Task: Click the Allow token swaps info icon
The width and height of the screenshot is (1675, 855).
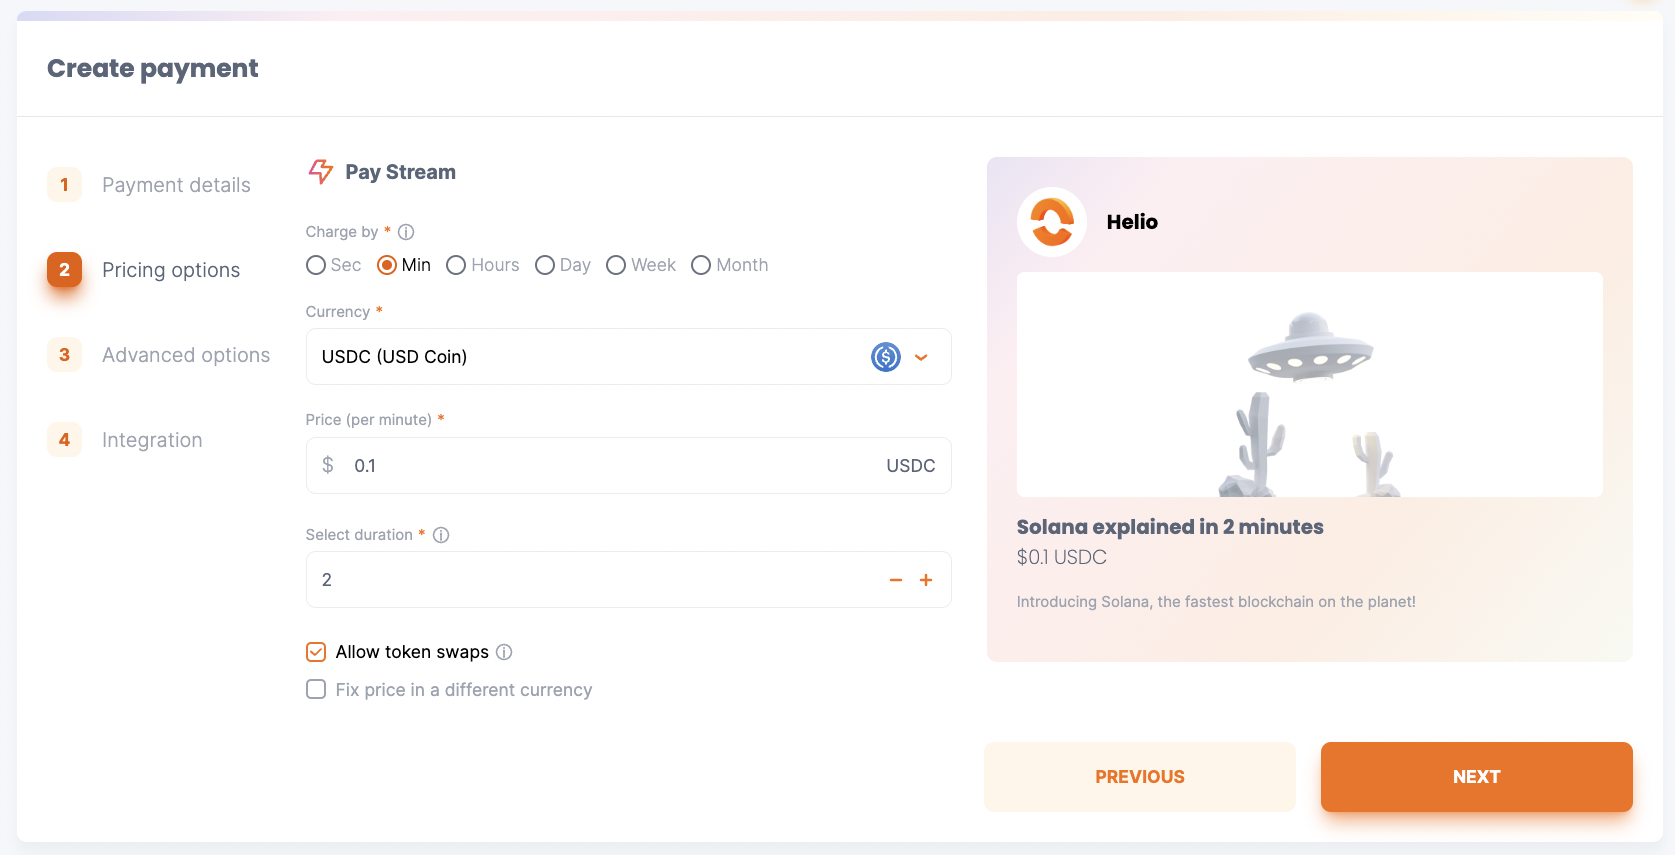Action: point(504,652)
